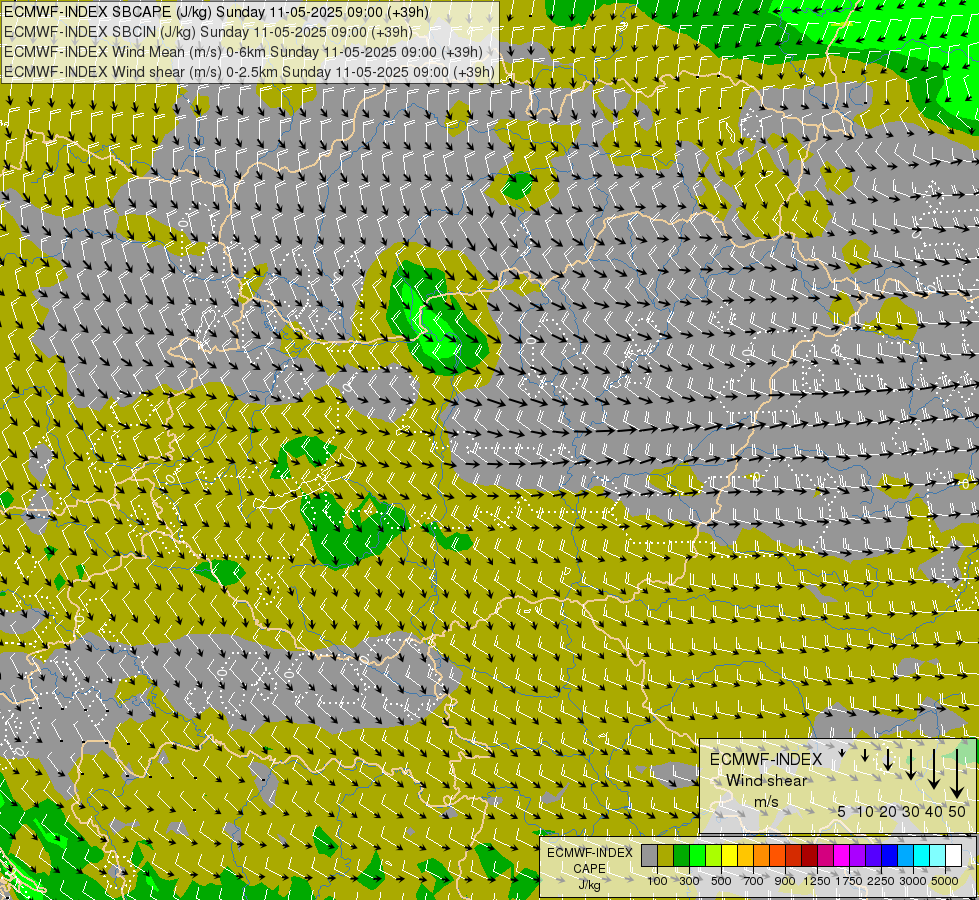
Task: Click the wind shear legend arrow above 30
Action: [x=911, y=764]
